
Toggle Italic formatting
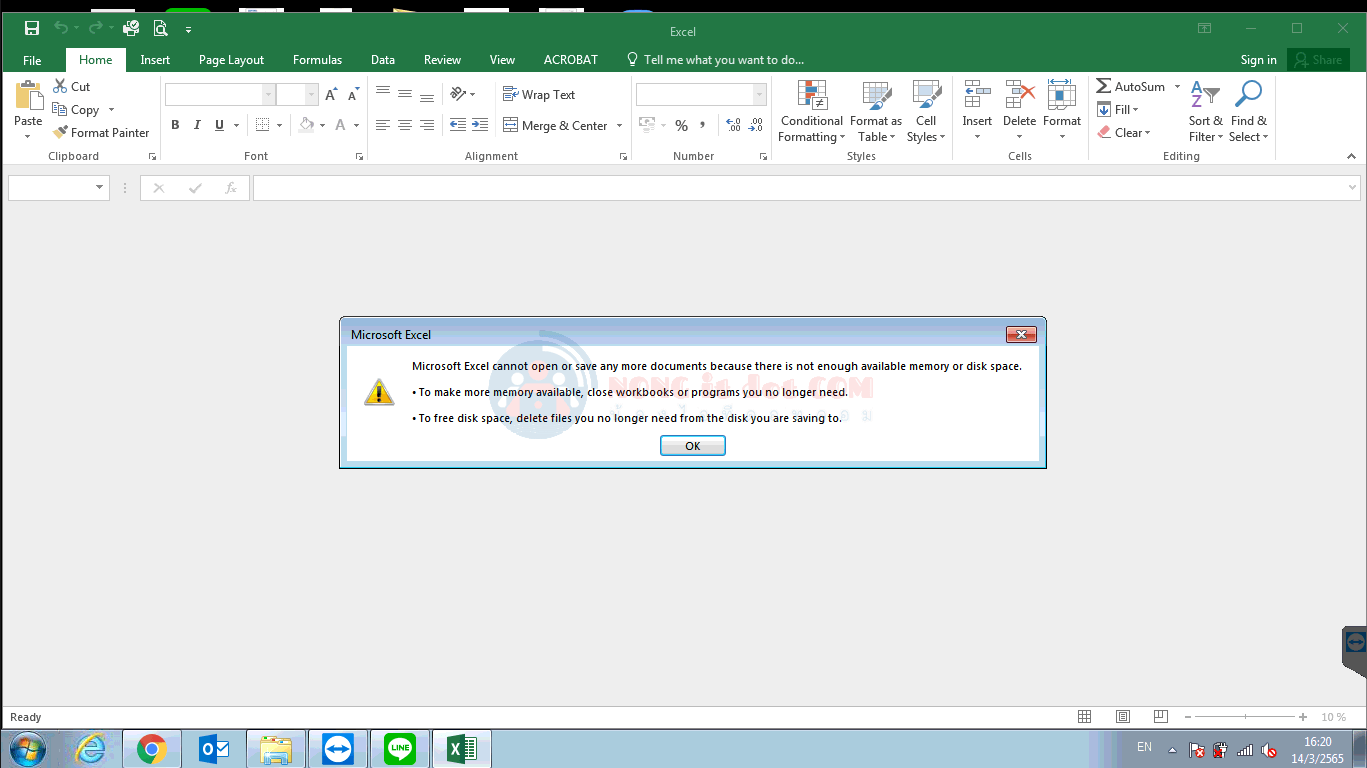196,124
